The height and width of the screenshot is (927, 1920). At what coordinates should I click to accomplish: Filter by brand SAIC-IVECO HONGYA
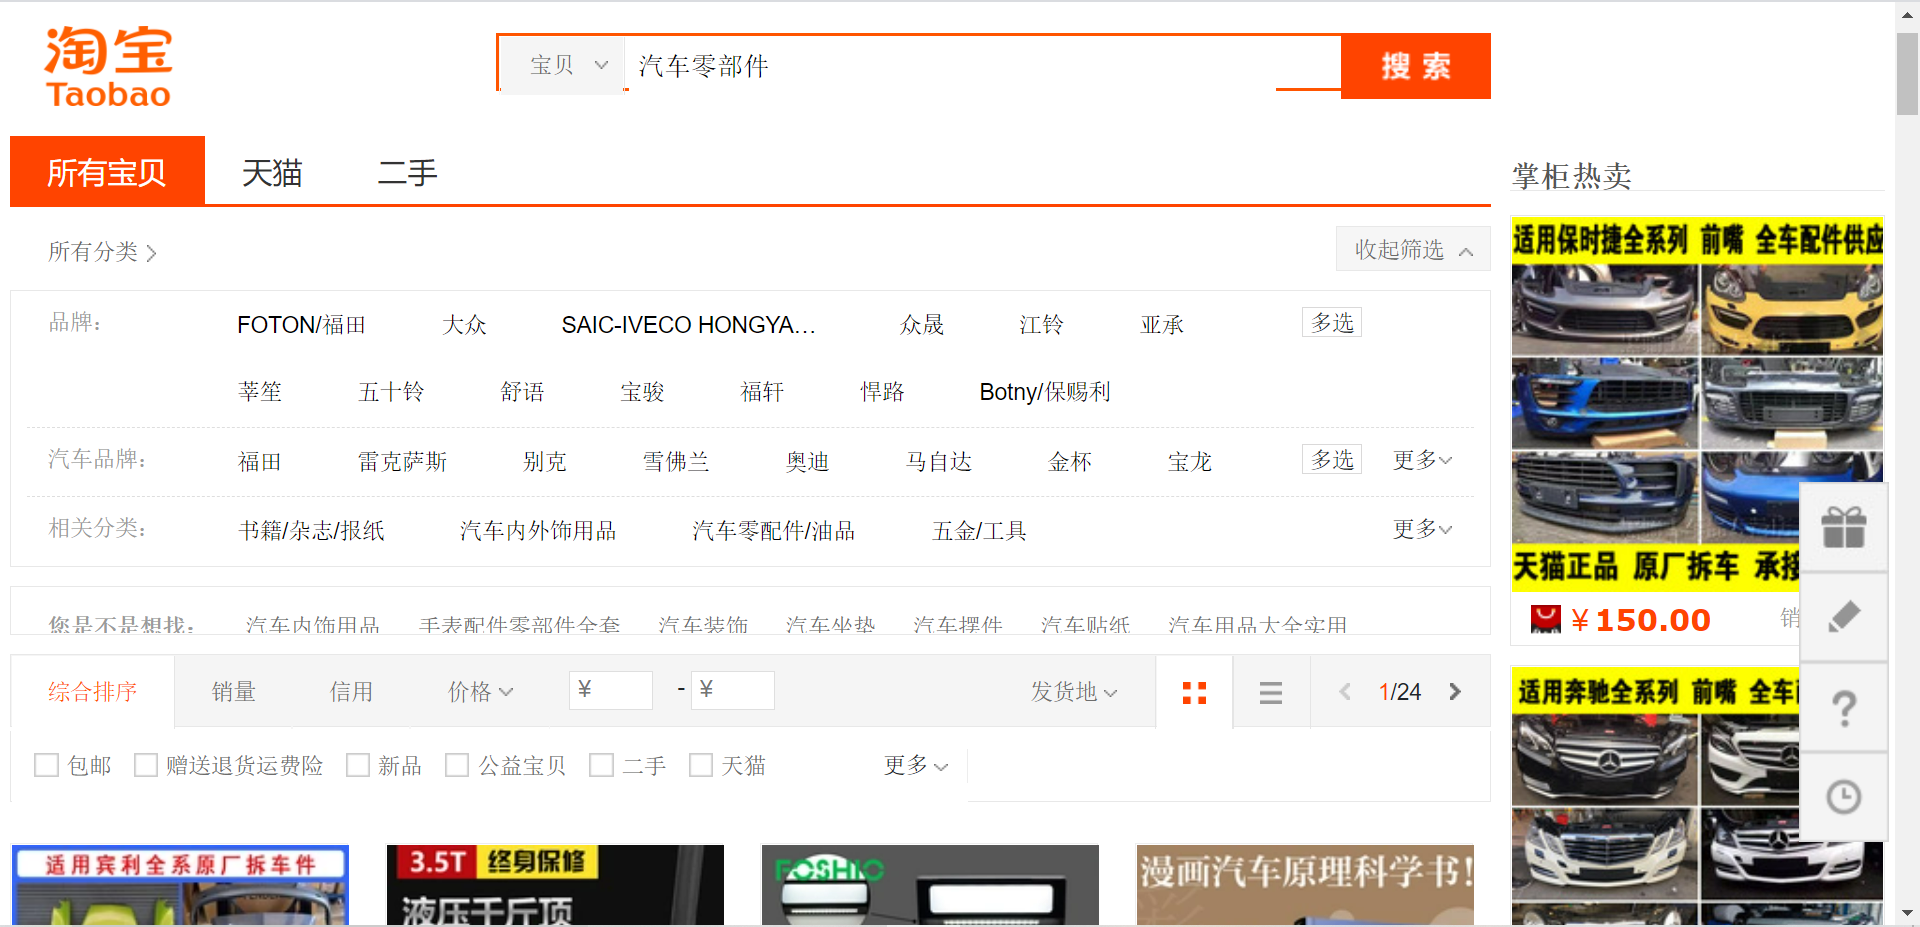pyautogui.click(x=688, y=325)
